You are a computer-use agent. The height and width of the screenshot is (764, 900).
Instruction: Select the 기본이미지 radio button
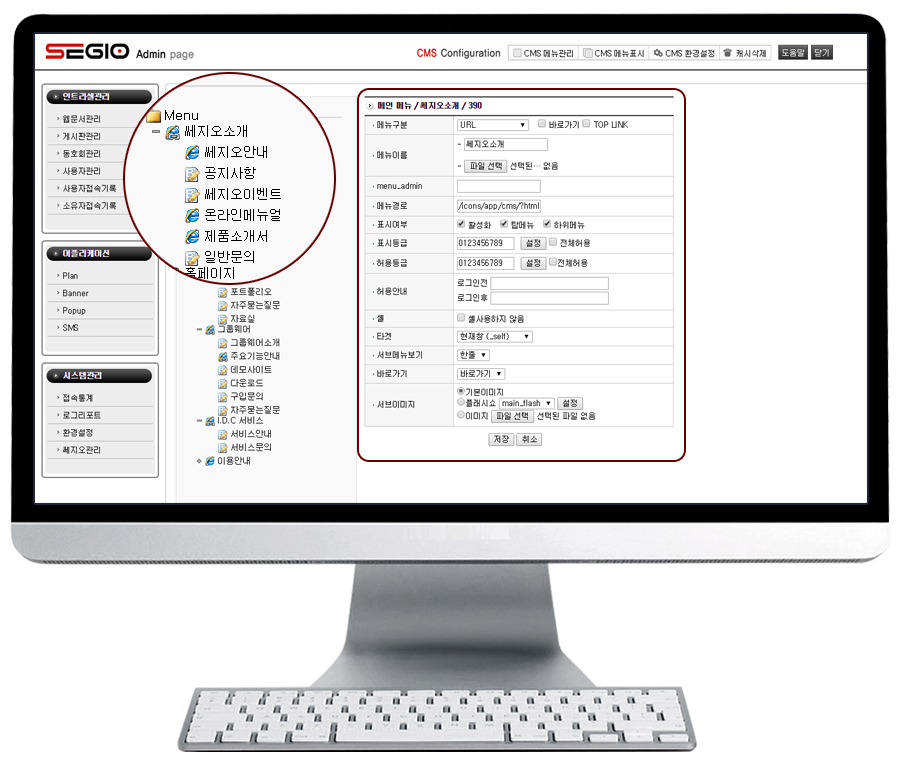(x=461, y=391)
